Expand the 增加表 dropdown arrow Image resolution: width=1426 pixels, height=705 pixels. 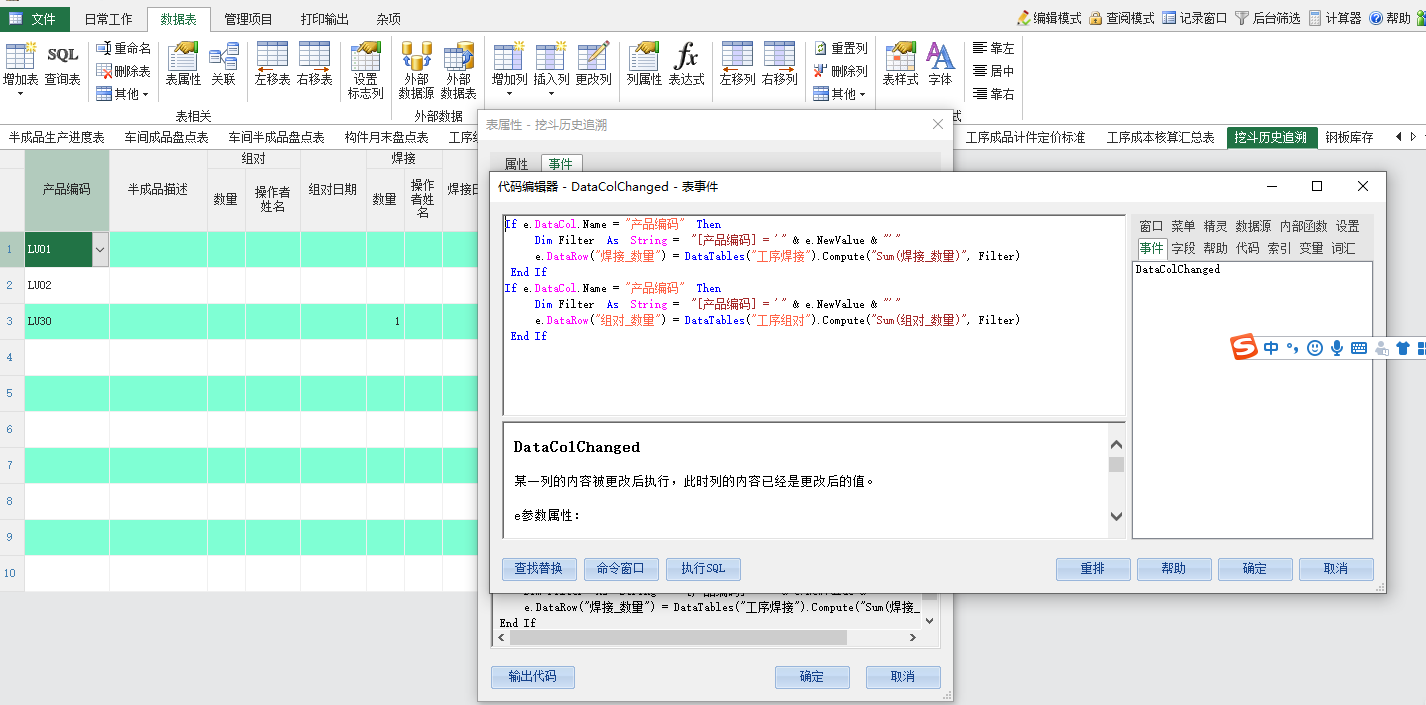click(x=20, y=94)
